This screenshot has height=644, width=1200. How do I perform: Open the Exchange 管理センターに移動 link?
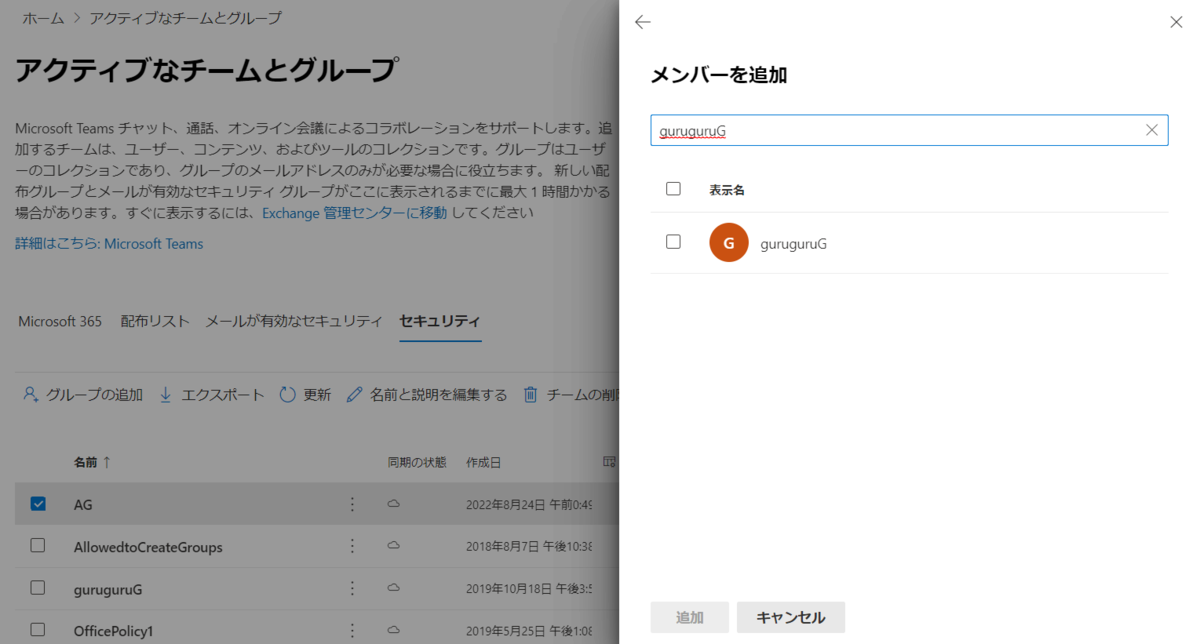point(355,213)
